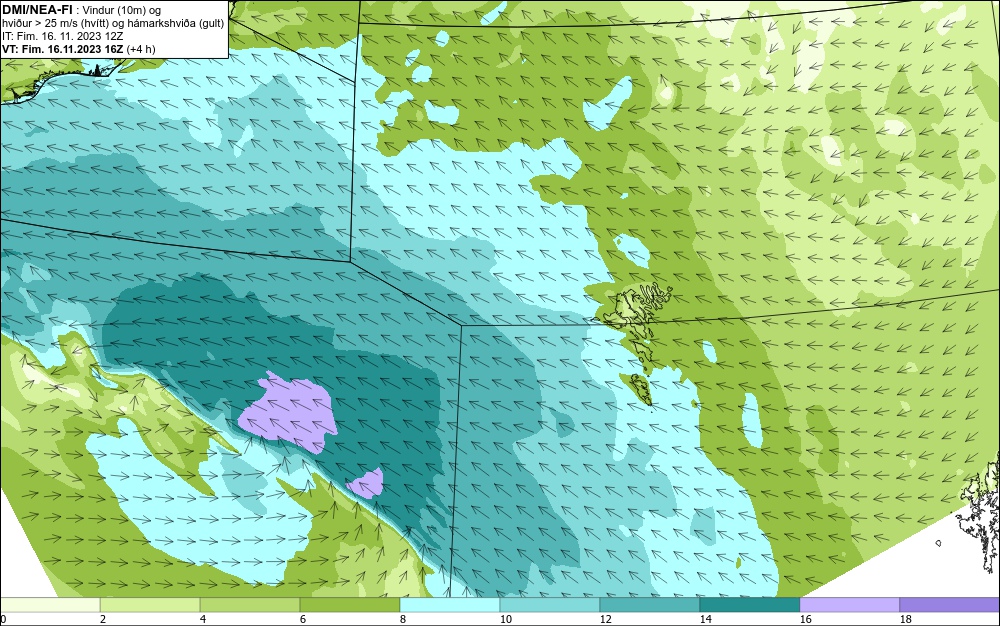Select the 14–16 m/s dark teal swatch
Image resolution: width=1000 pixels, height=626 pixels.
[749, 604]
